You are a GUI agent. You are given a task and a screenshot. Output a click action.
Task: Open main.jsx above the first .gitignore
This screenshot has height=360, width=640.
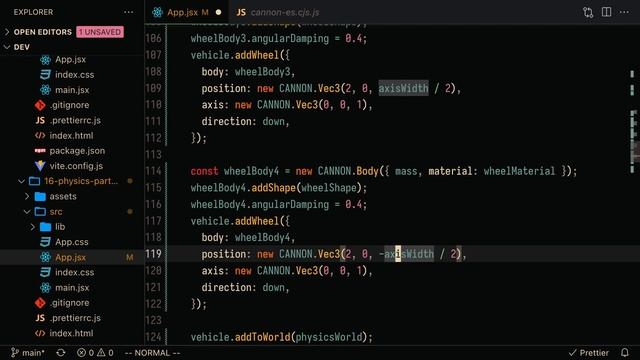pyautogui.click(x=72, y=90)
